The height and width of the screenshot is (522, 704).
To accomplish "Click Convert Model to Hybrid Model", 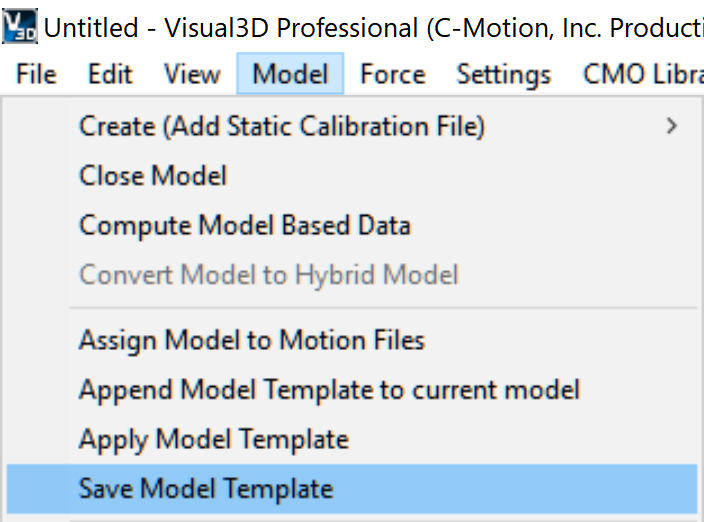I will click(x=352, y=274).
